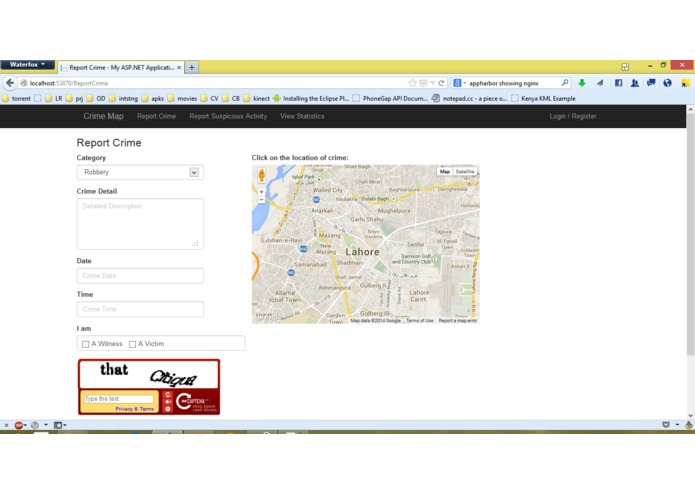
Task: Click the tab groups icon in the title bar
Action: tap(625, 67)
